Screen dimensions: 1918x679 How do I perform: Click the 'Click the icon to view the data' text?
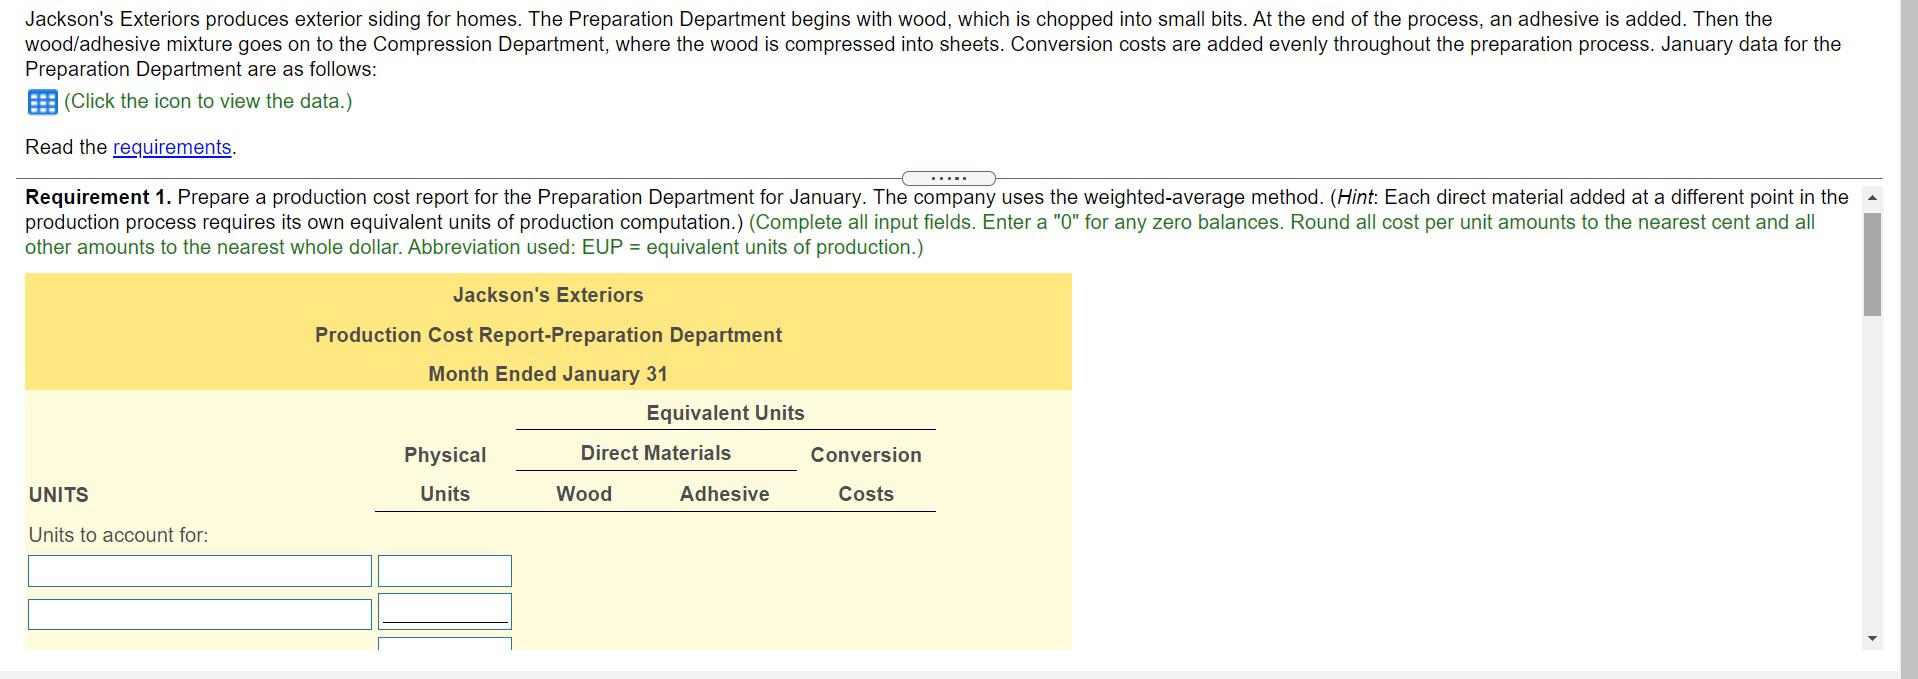[x=208, y=101]
